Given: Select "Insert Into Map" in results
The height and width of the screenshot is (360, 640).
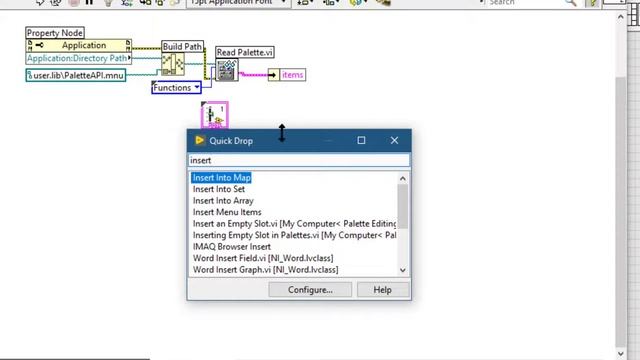Looking at the screenshot, I should tap(222, 178).
